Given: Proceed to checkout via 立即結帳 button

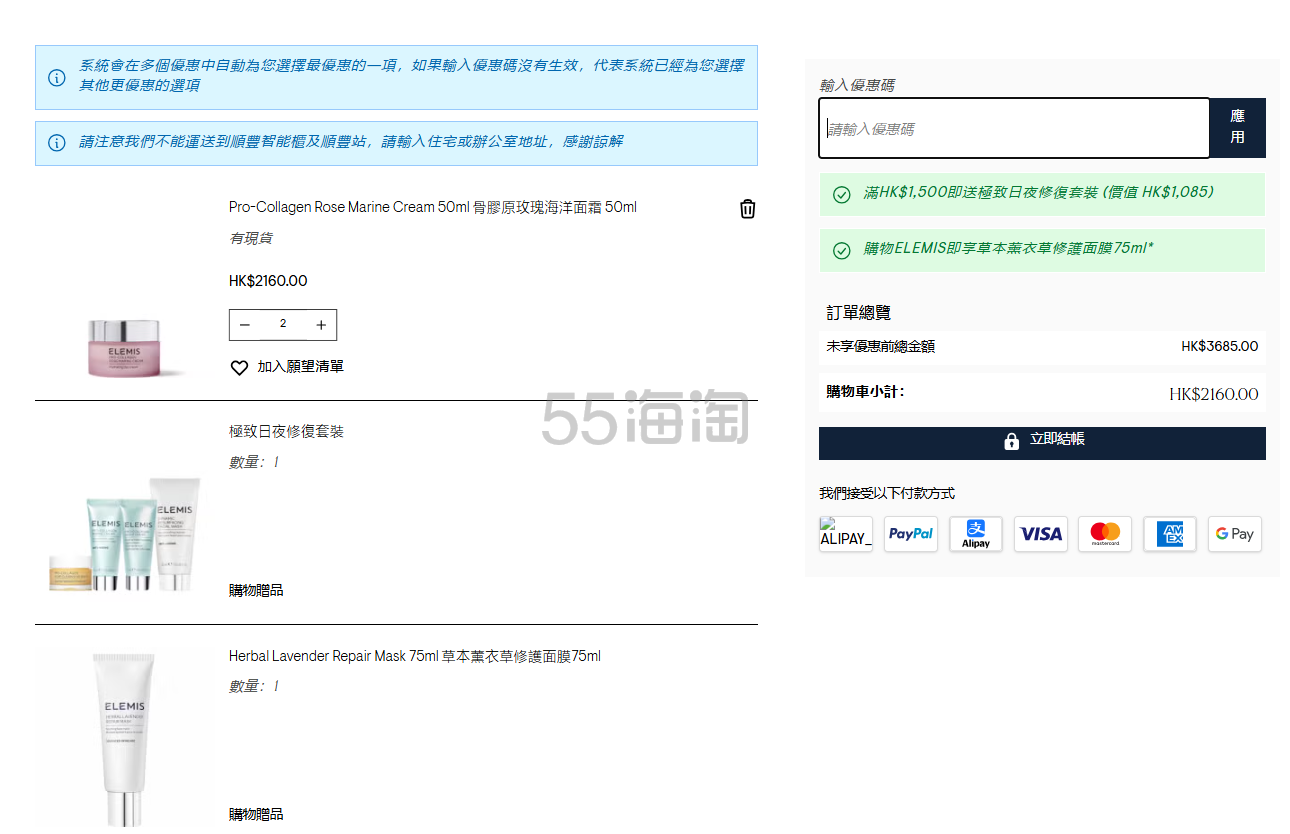Looking at the screenshot, I should (x=1042, y=443).
